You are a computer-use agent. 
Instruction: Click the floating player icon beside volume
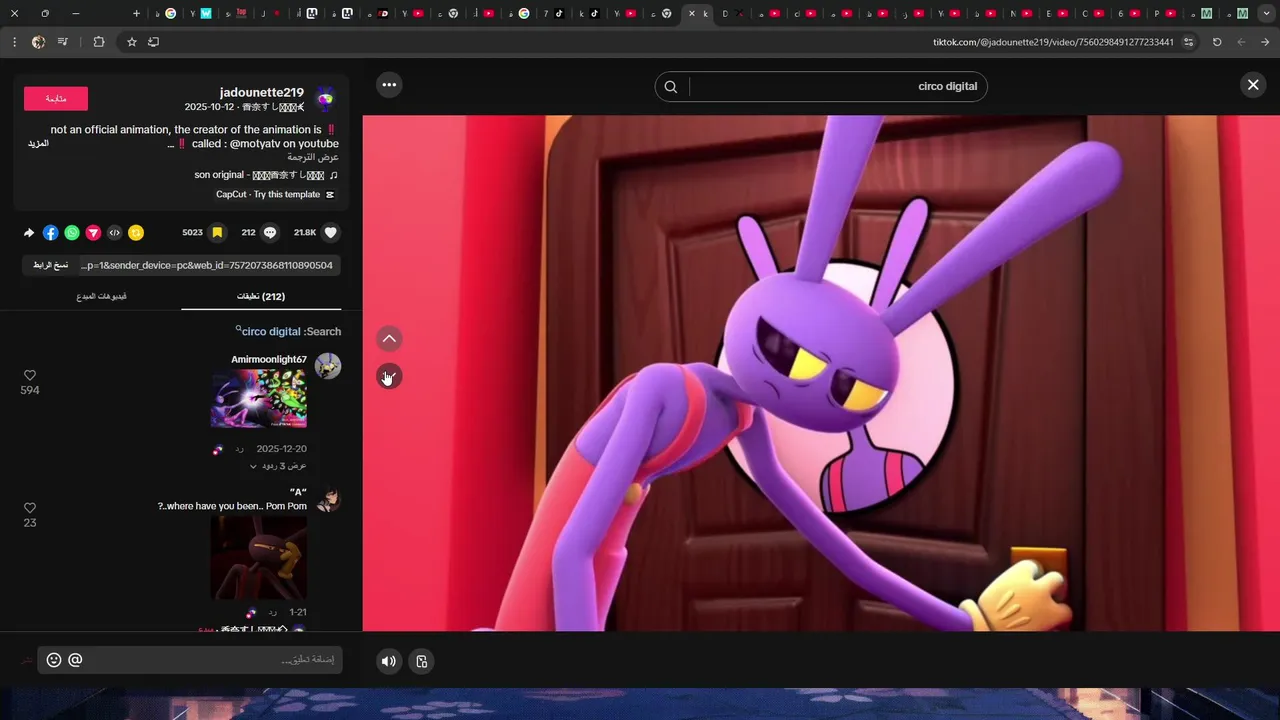click(422, 661)
